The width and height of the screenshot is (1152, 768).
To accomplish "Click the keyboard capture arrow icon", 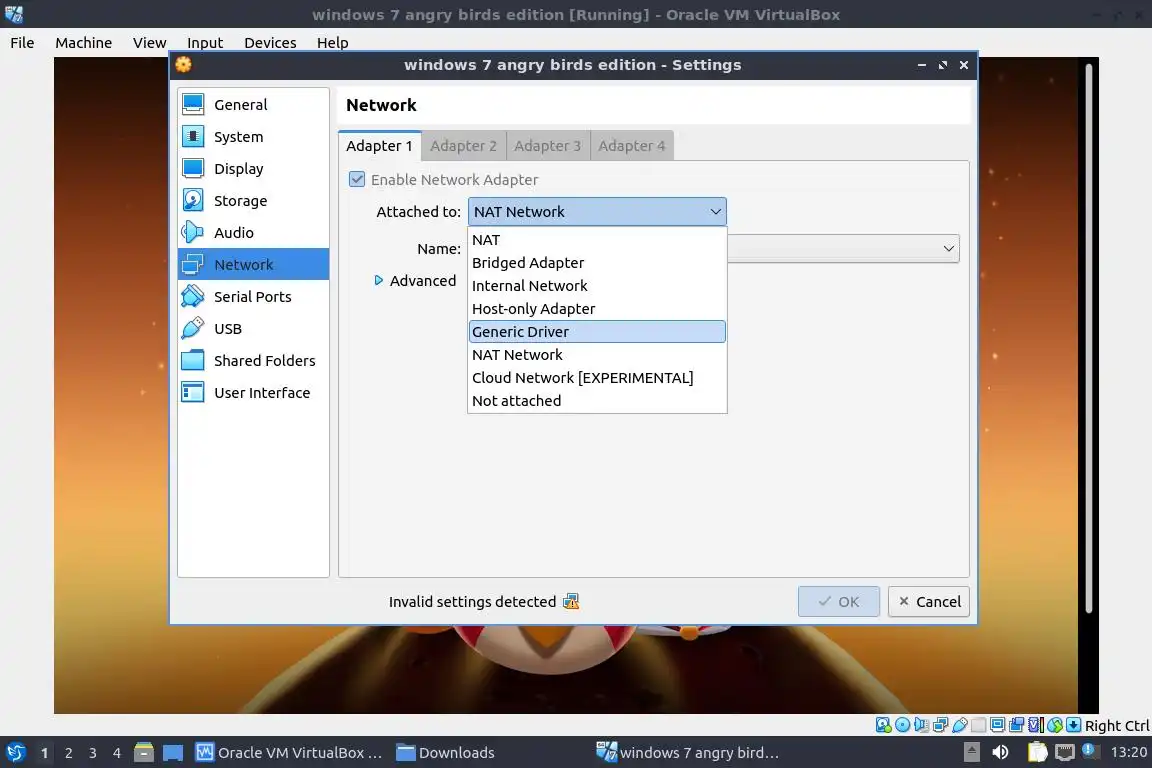I will tap(1073, 725).
